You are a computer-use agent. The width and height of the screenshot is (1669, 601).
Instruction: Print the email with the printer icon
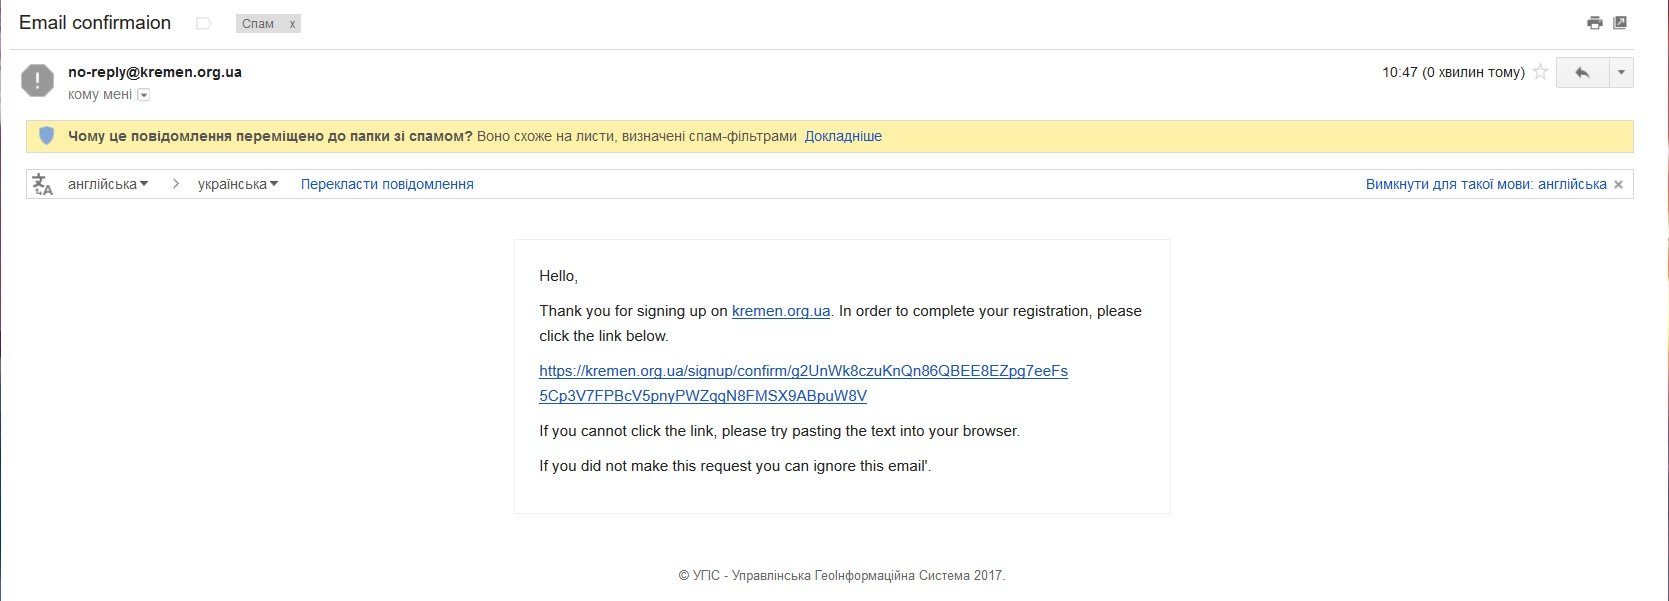tap(1594, 23)
